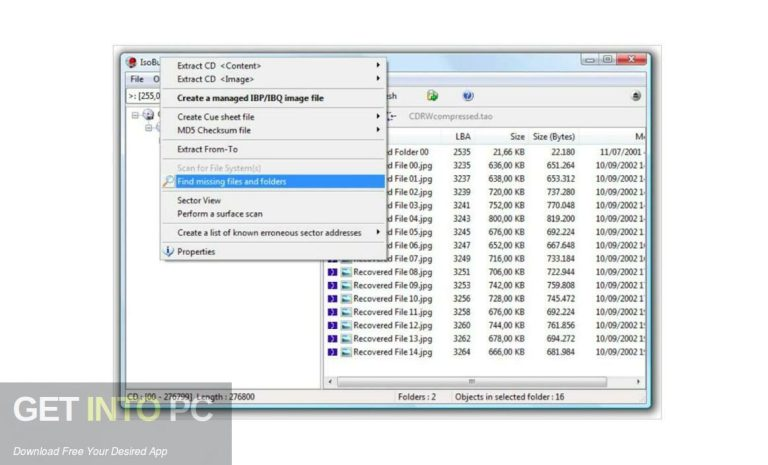Choose Perform a surface scan
This screenshot has height=465, width=768.
pos(219,214)
